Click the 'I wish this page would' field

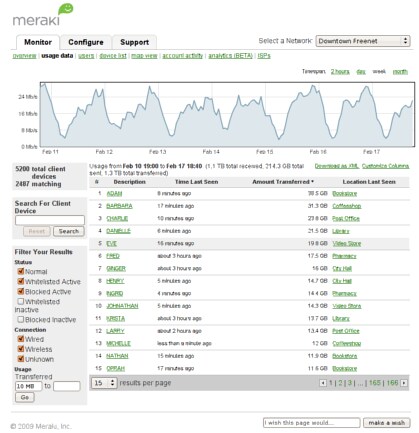tap(311, 423)
